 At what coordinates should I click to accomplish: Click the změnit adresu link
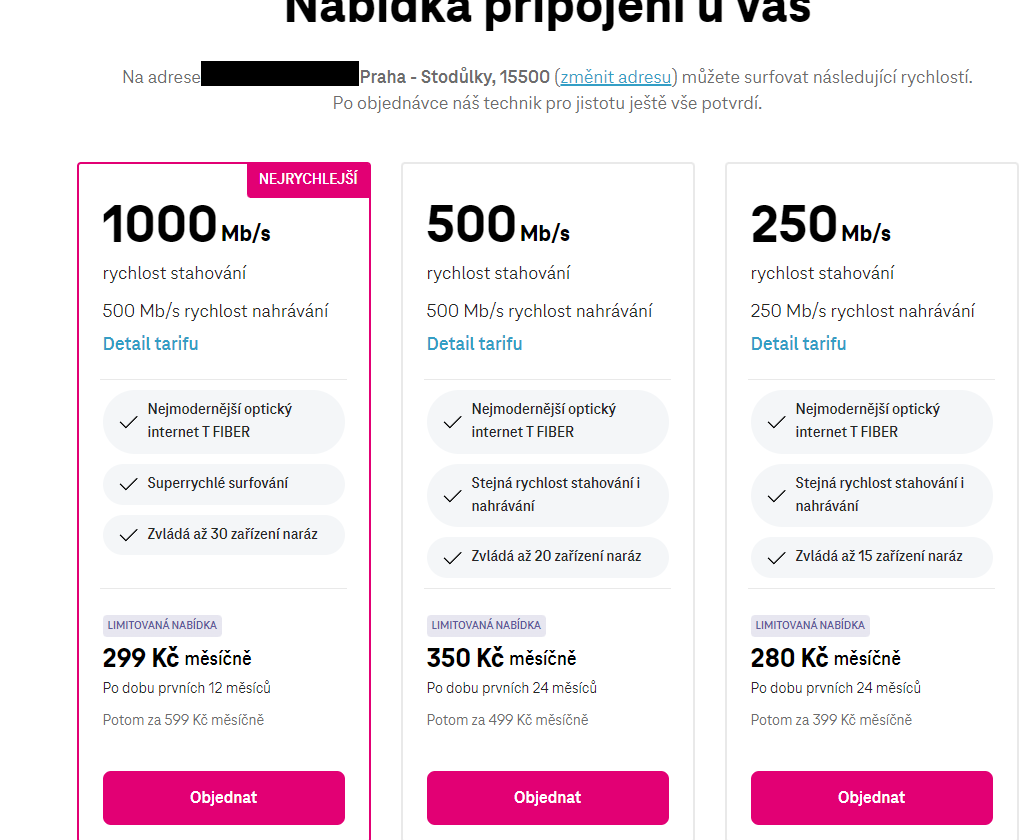(x=616, y=77)
